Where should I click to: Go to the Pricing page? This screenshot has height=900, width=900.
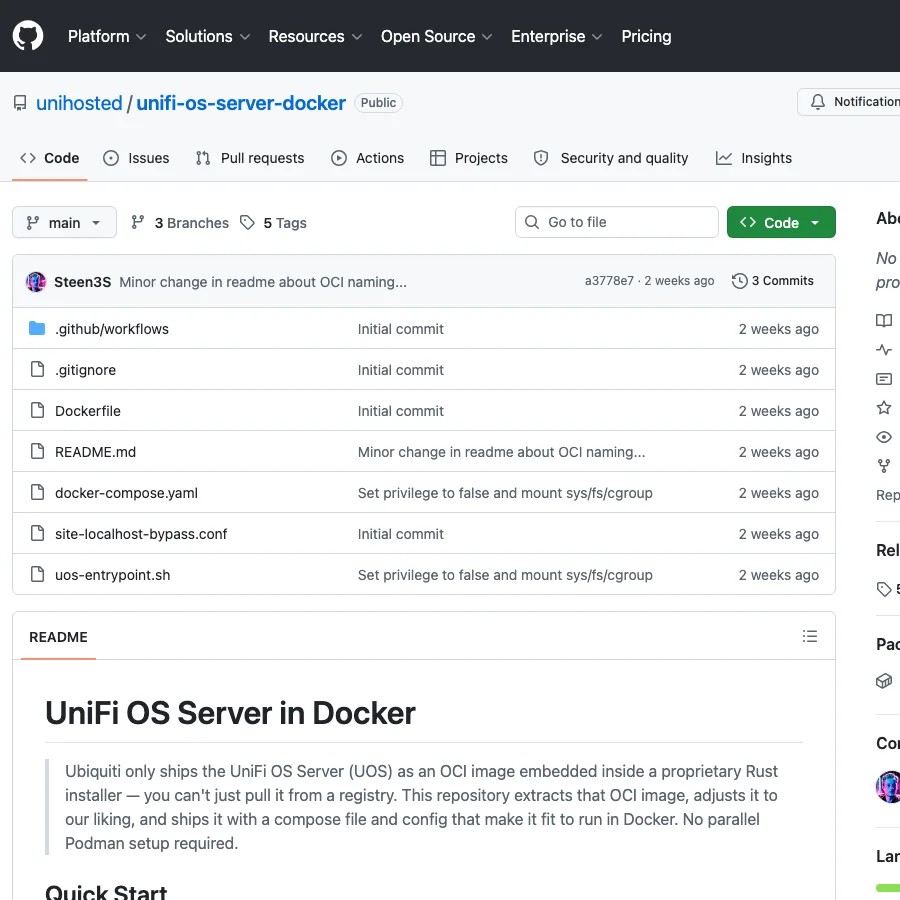click(x=646, y=36)
